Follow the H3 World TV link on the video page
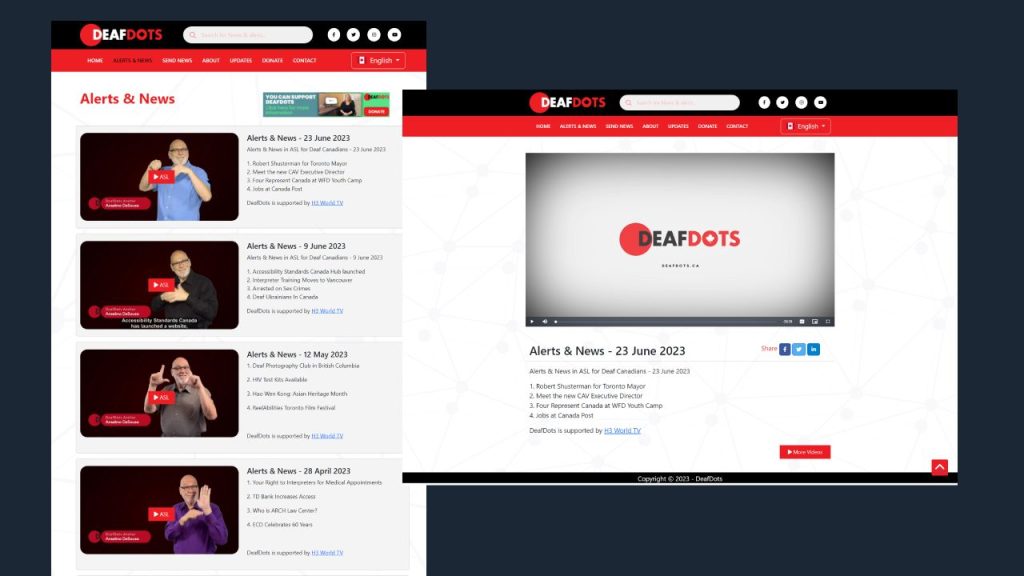1024x576 pixels. pyautogui.click(x=622, y=430)
